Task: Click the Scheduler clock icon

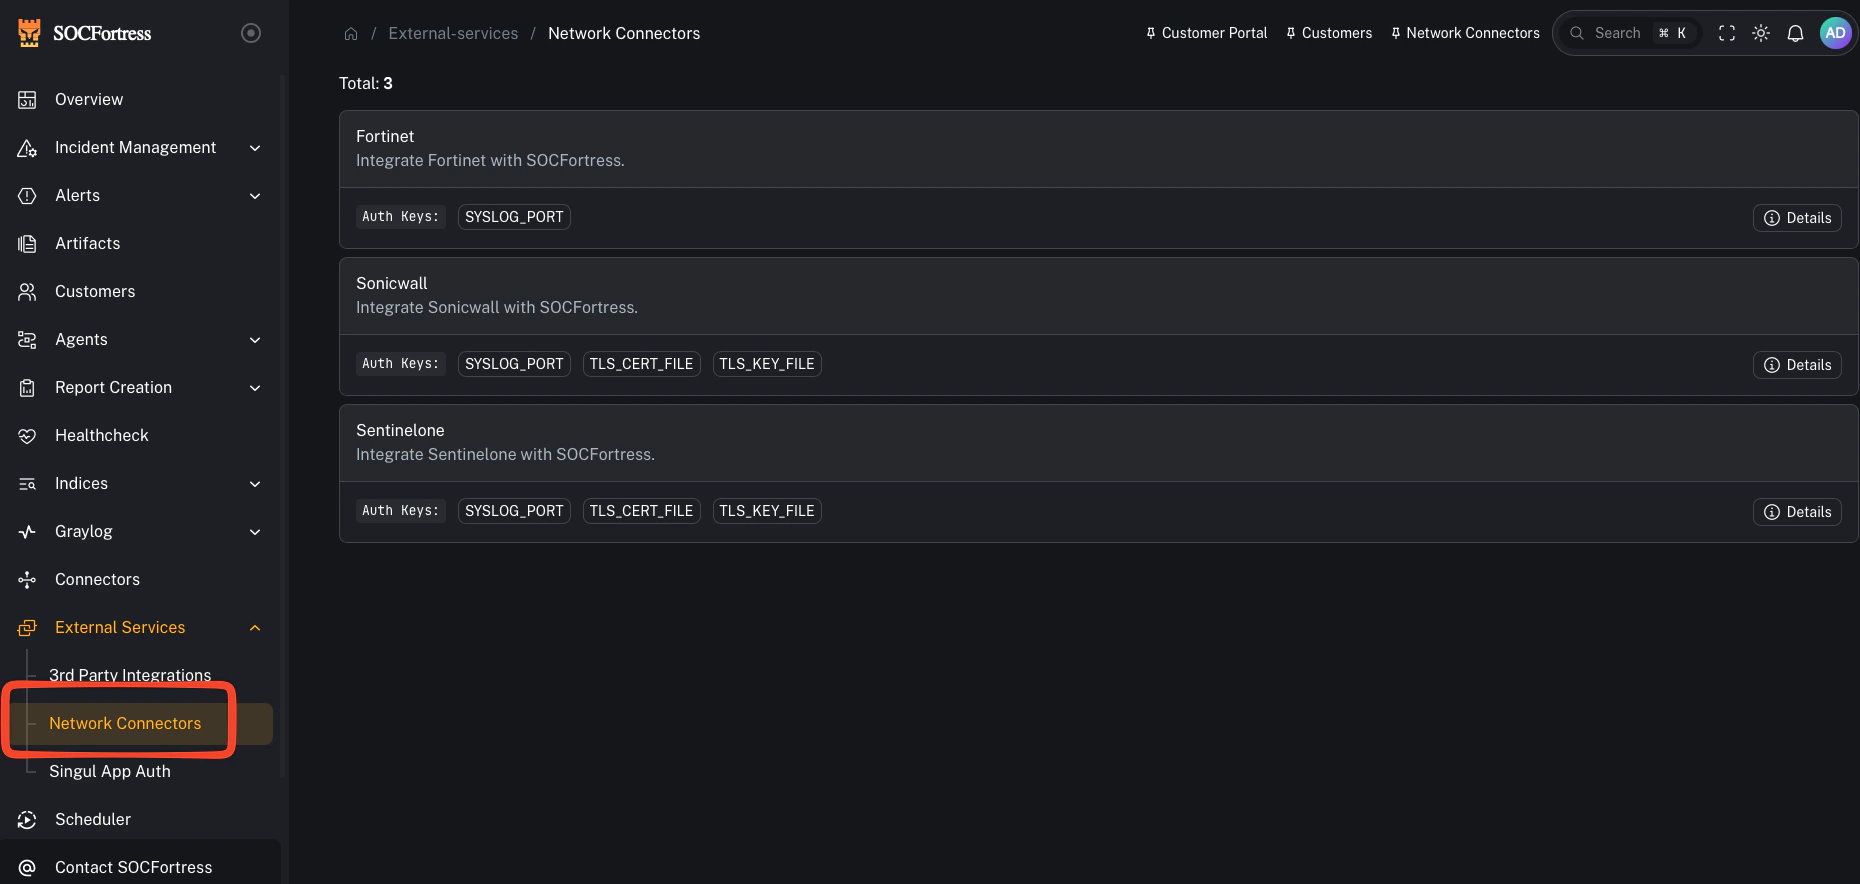Action: [27, 820]
